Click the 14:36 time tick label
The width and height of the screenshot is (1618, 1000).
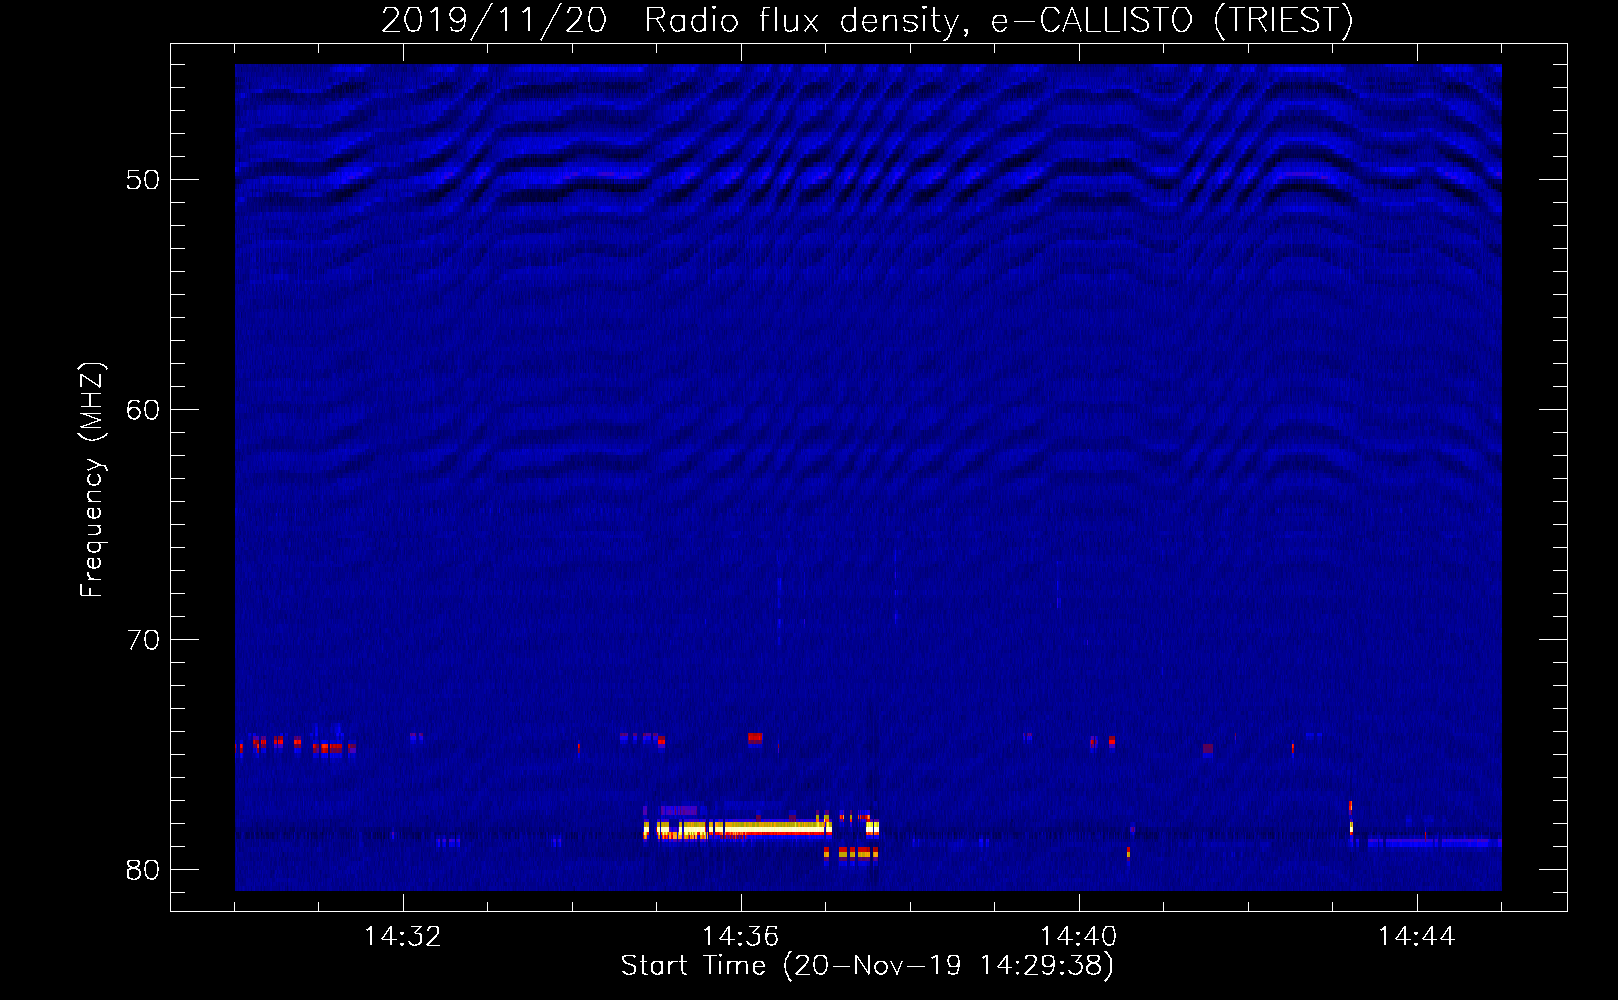tap(740, 937)
